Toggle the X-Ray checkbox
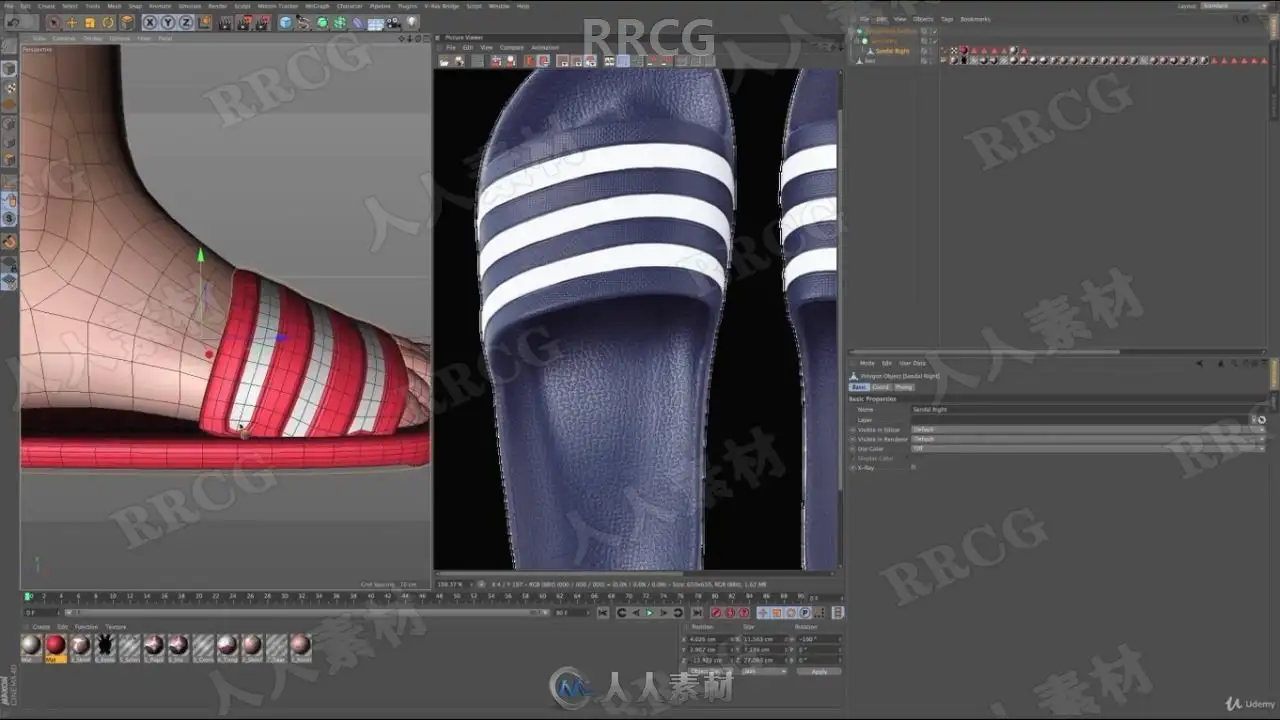 [913, 467]
